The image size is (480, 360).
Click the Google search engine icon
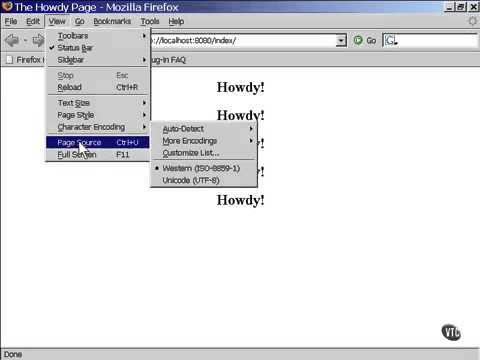point(390,41)
